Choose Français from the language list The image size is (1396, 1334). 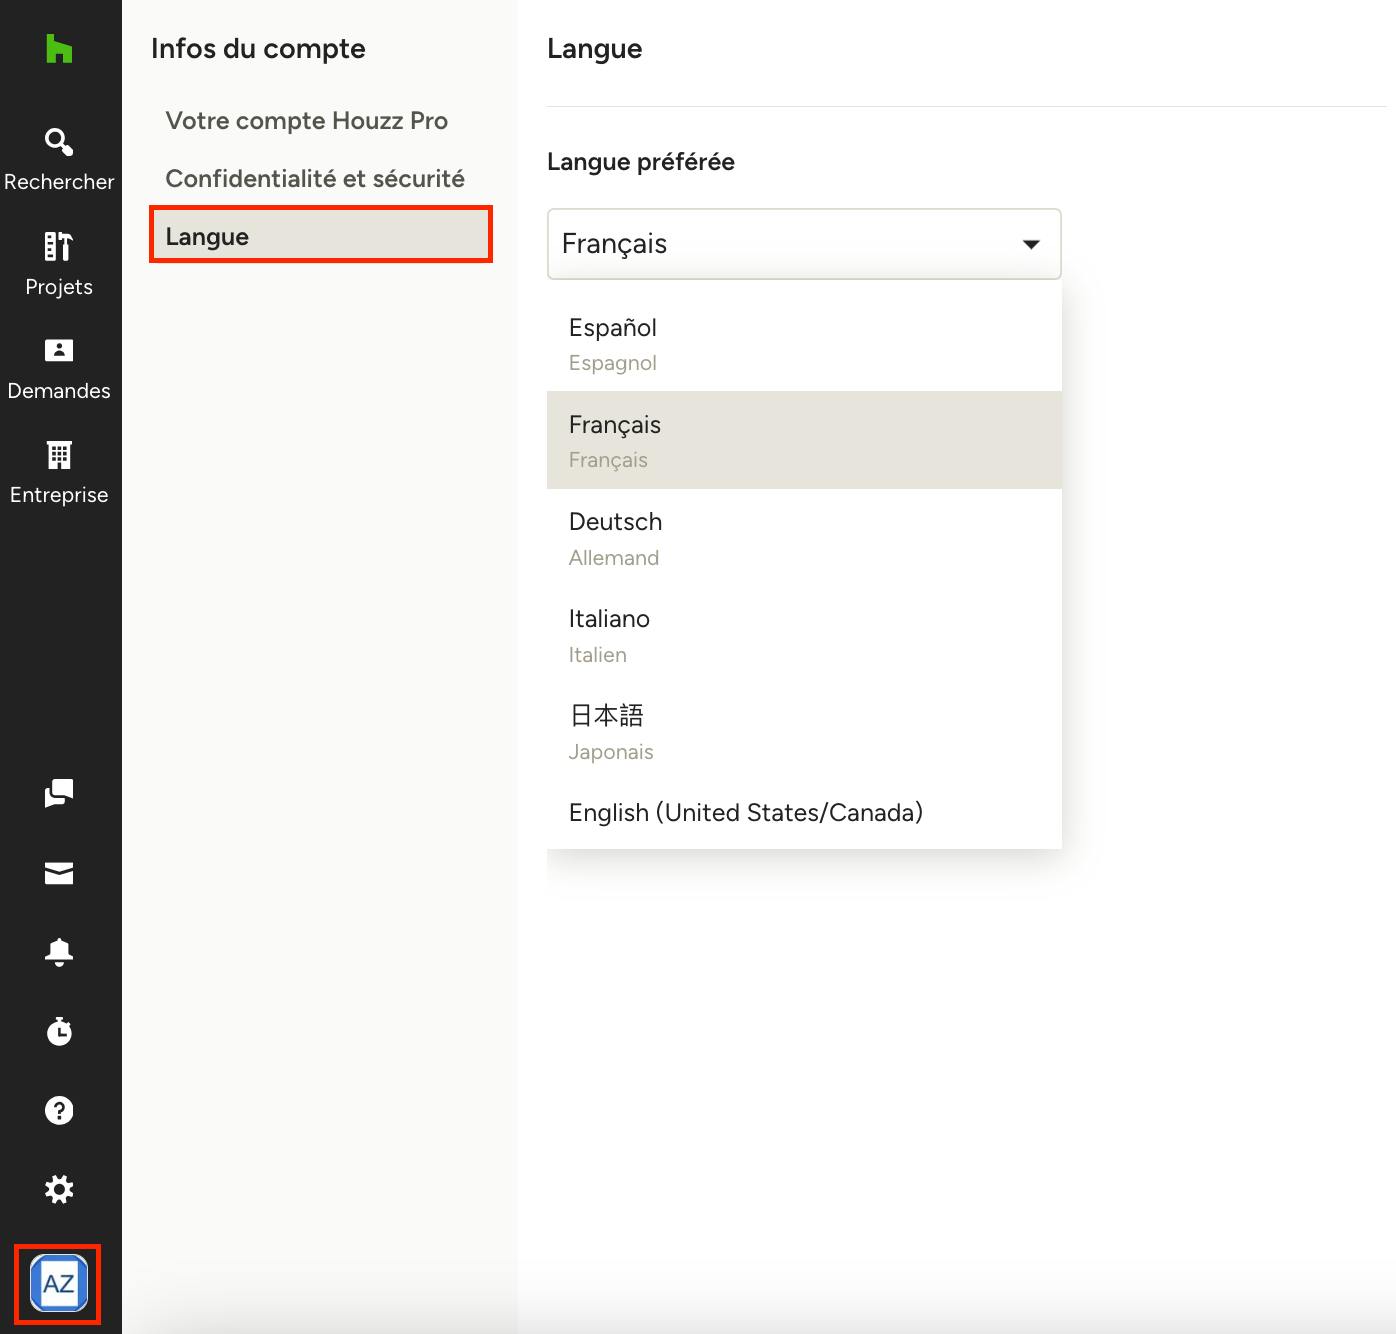click(804, 440)
